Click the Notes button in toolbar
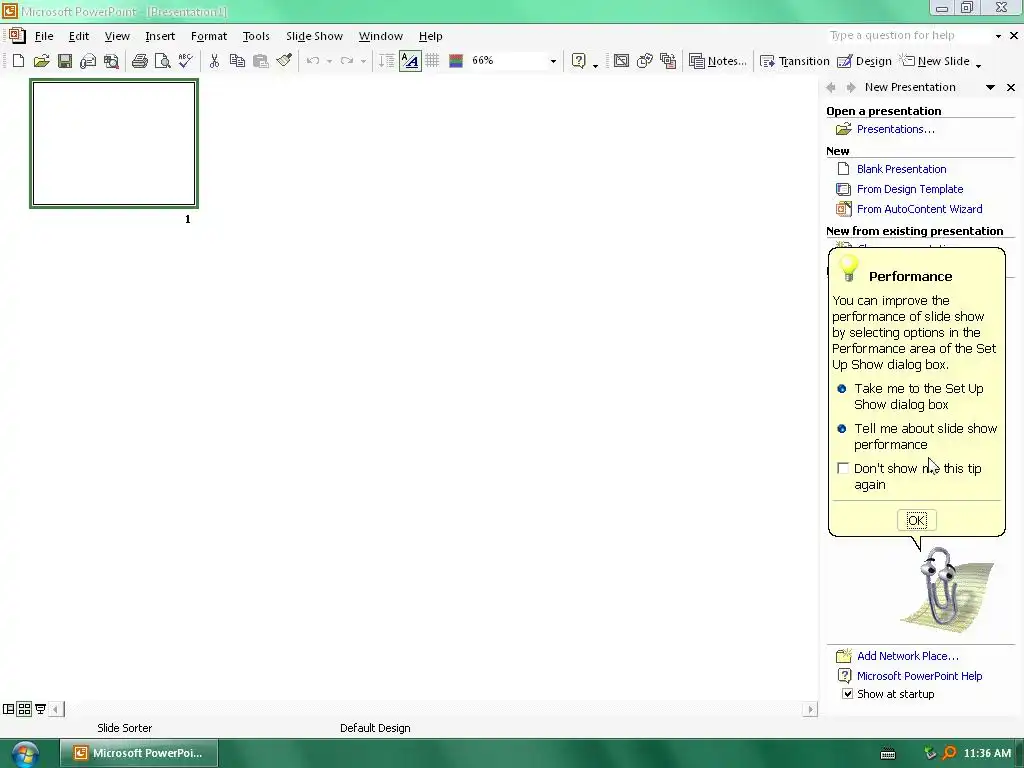1024x768 pixels. [x=718, y=61]
